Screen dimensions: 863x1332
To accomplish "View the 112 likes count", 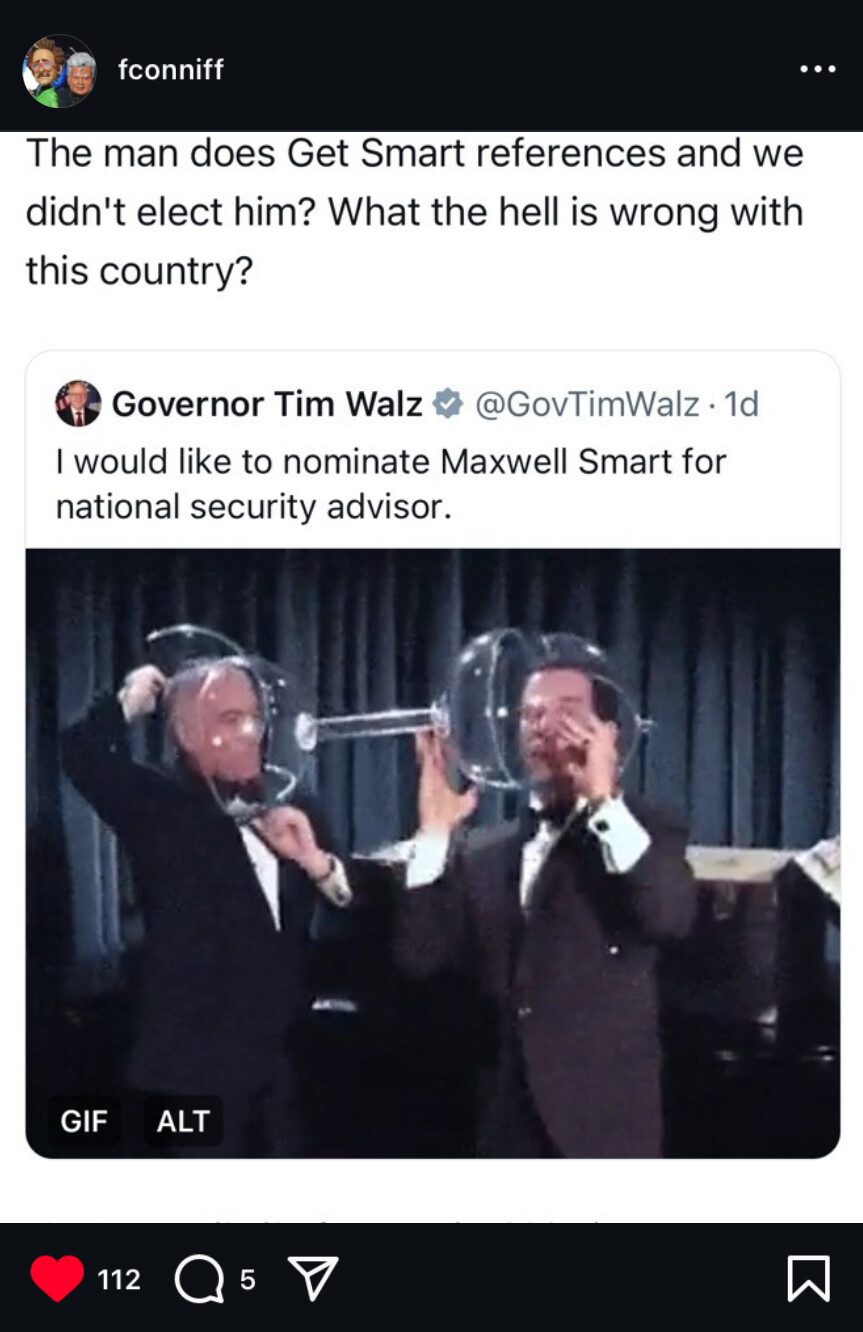I will pos(119,1279).
